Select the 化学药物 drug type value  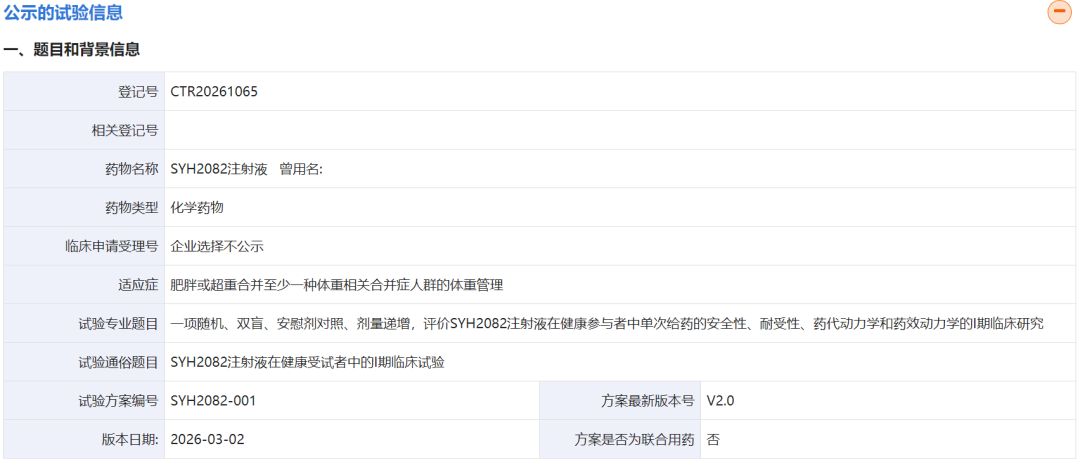[x=197, y=207]
